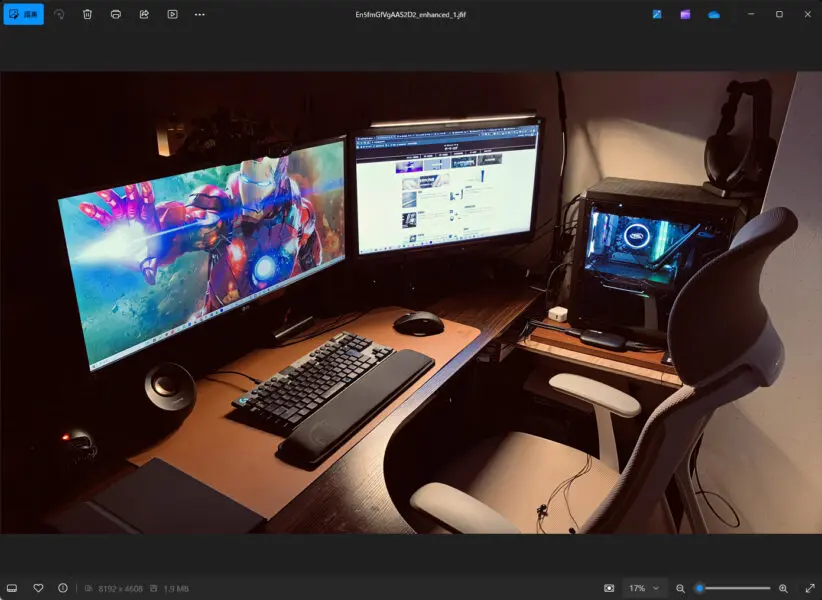This screenshot has height=600, width=822.
Task: Rotate the image with the rotate icon
Action: click(x=59, y=14)
